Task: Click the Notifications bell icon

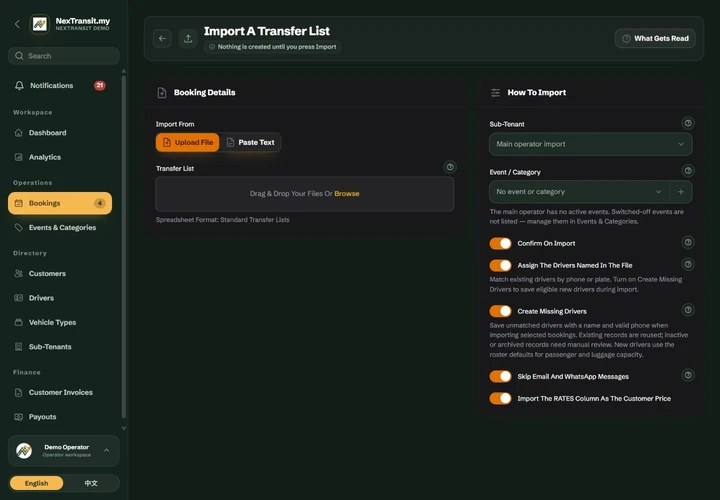Action: 19,85
